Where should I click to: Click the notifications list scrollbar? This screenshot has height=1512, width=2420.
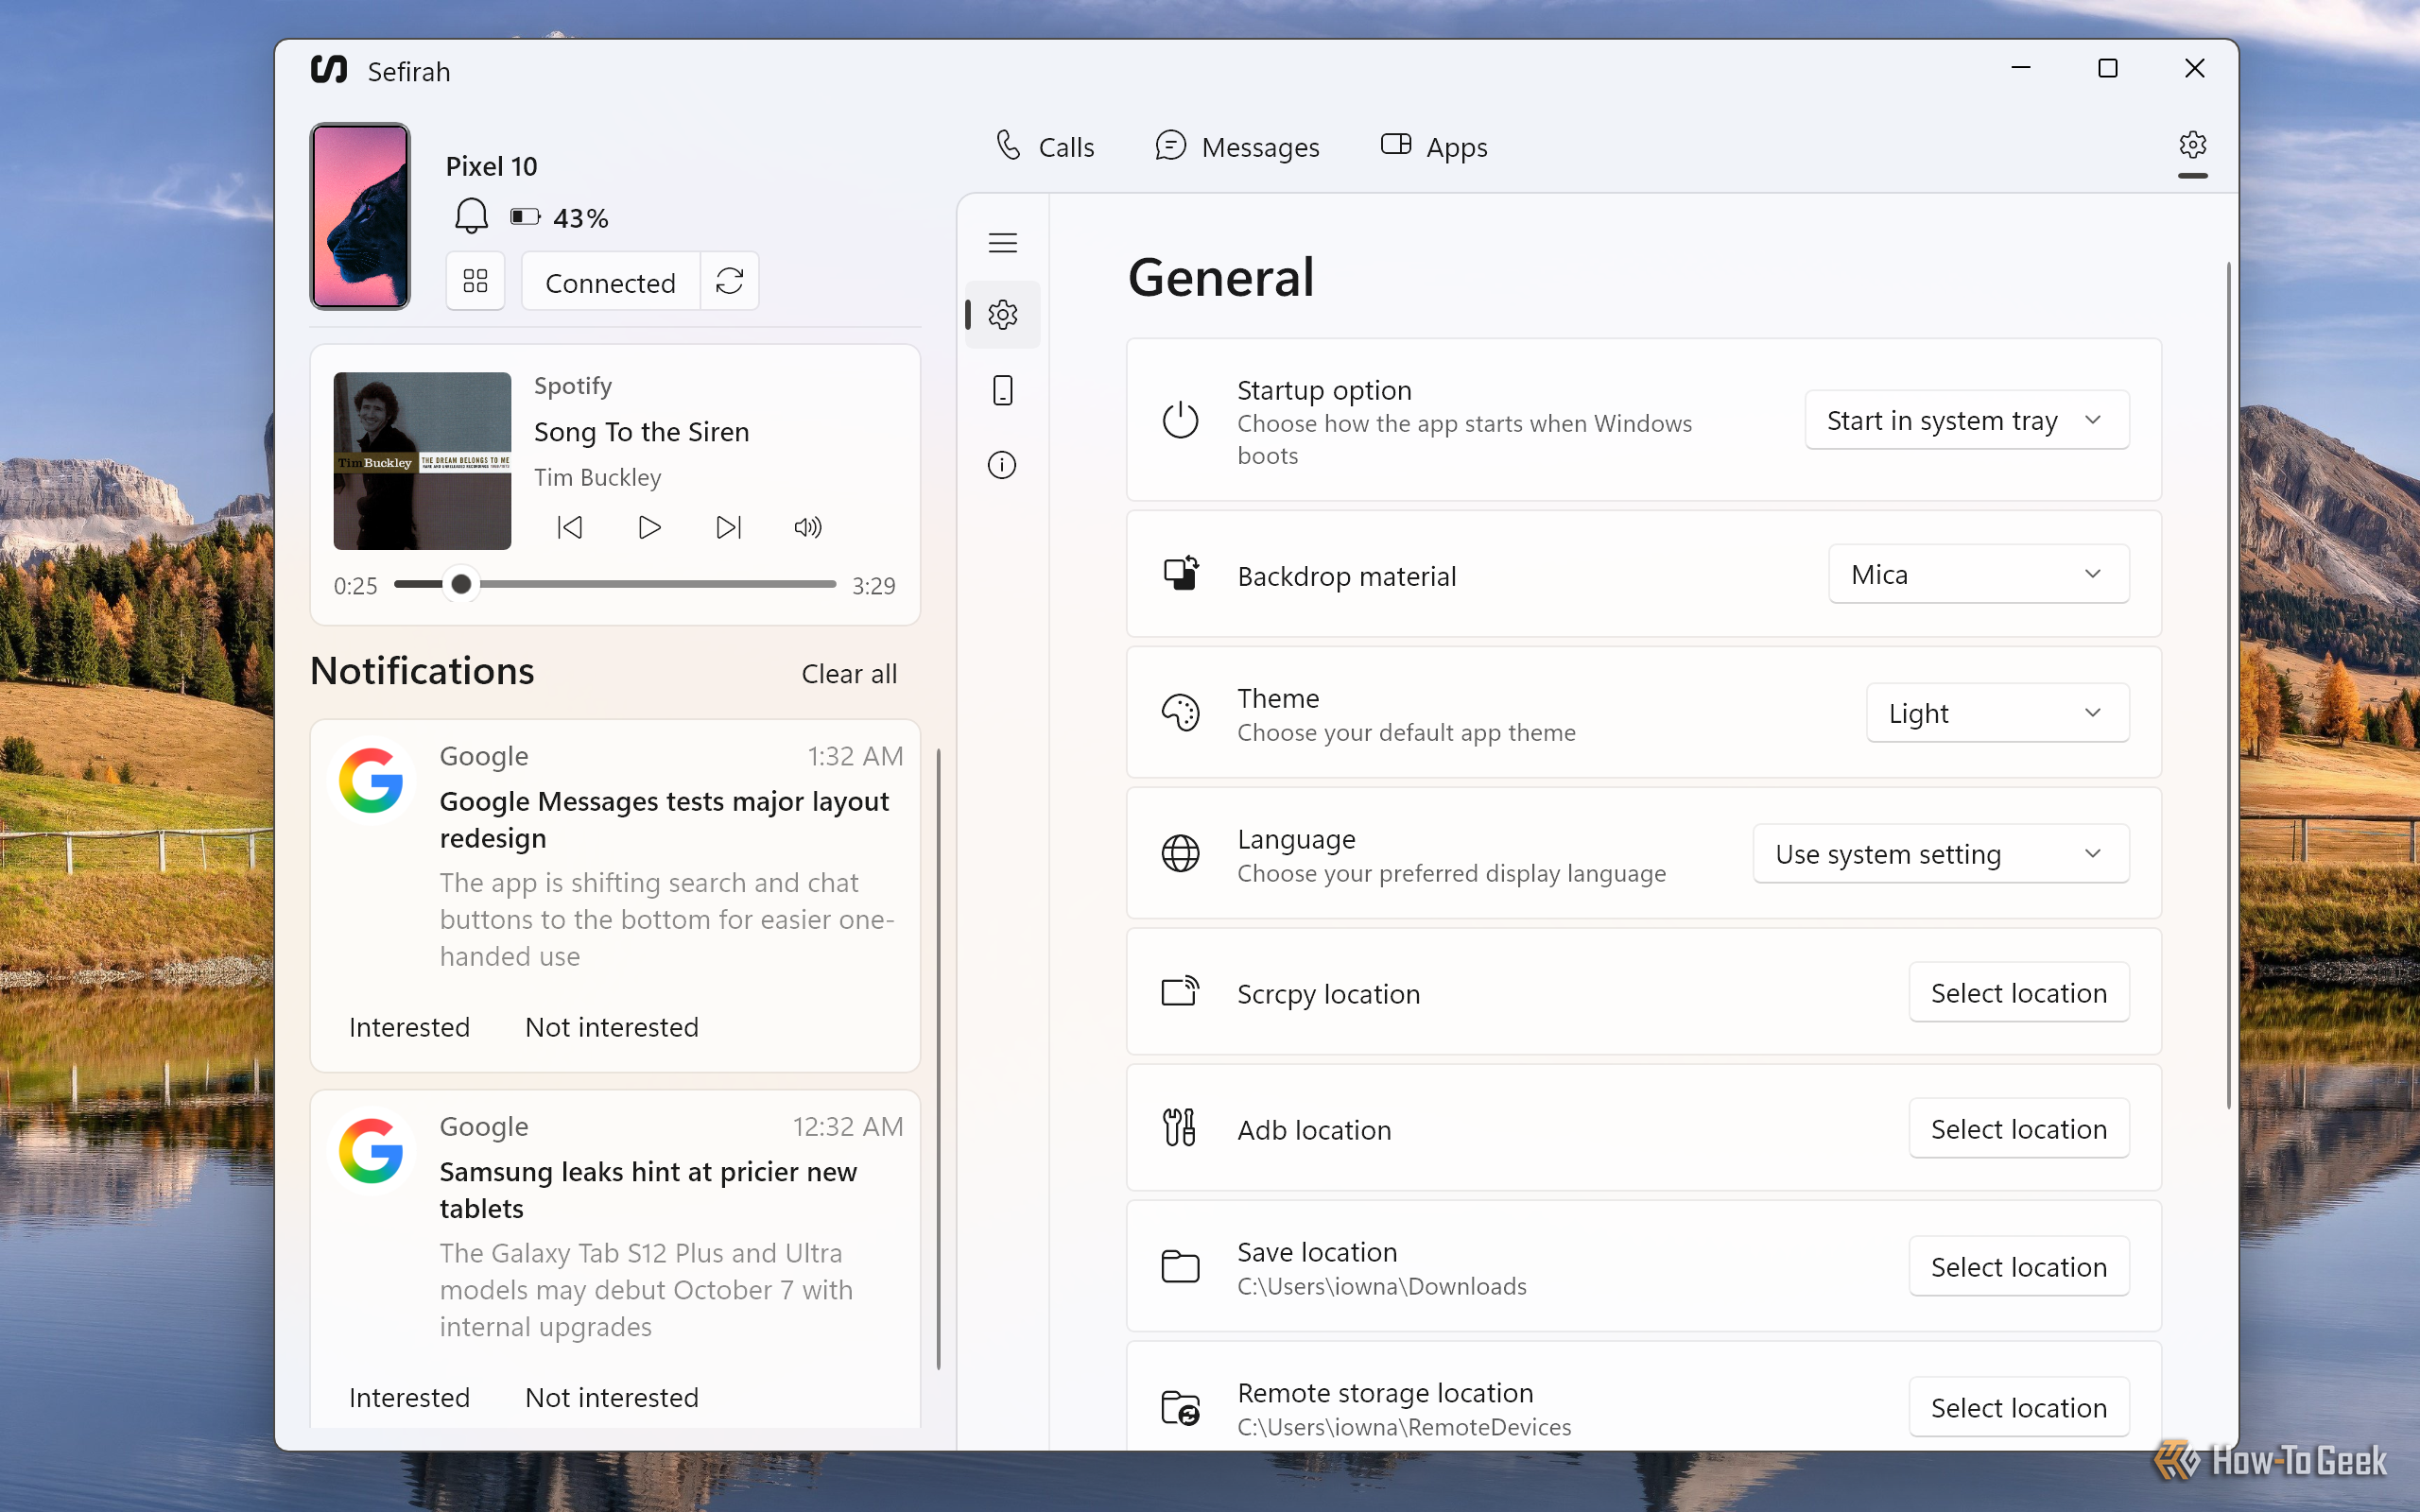(938, 1058)
